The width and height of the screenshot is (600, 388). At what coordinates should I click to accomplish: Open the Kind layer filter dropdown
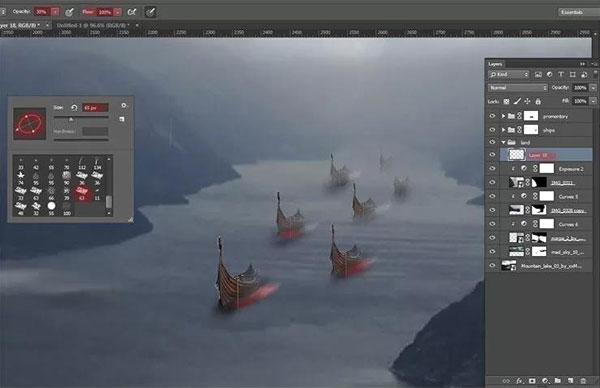tap(509, 75)
